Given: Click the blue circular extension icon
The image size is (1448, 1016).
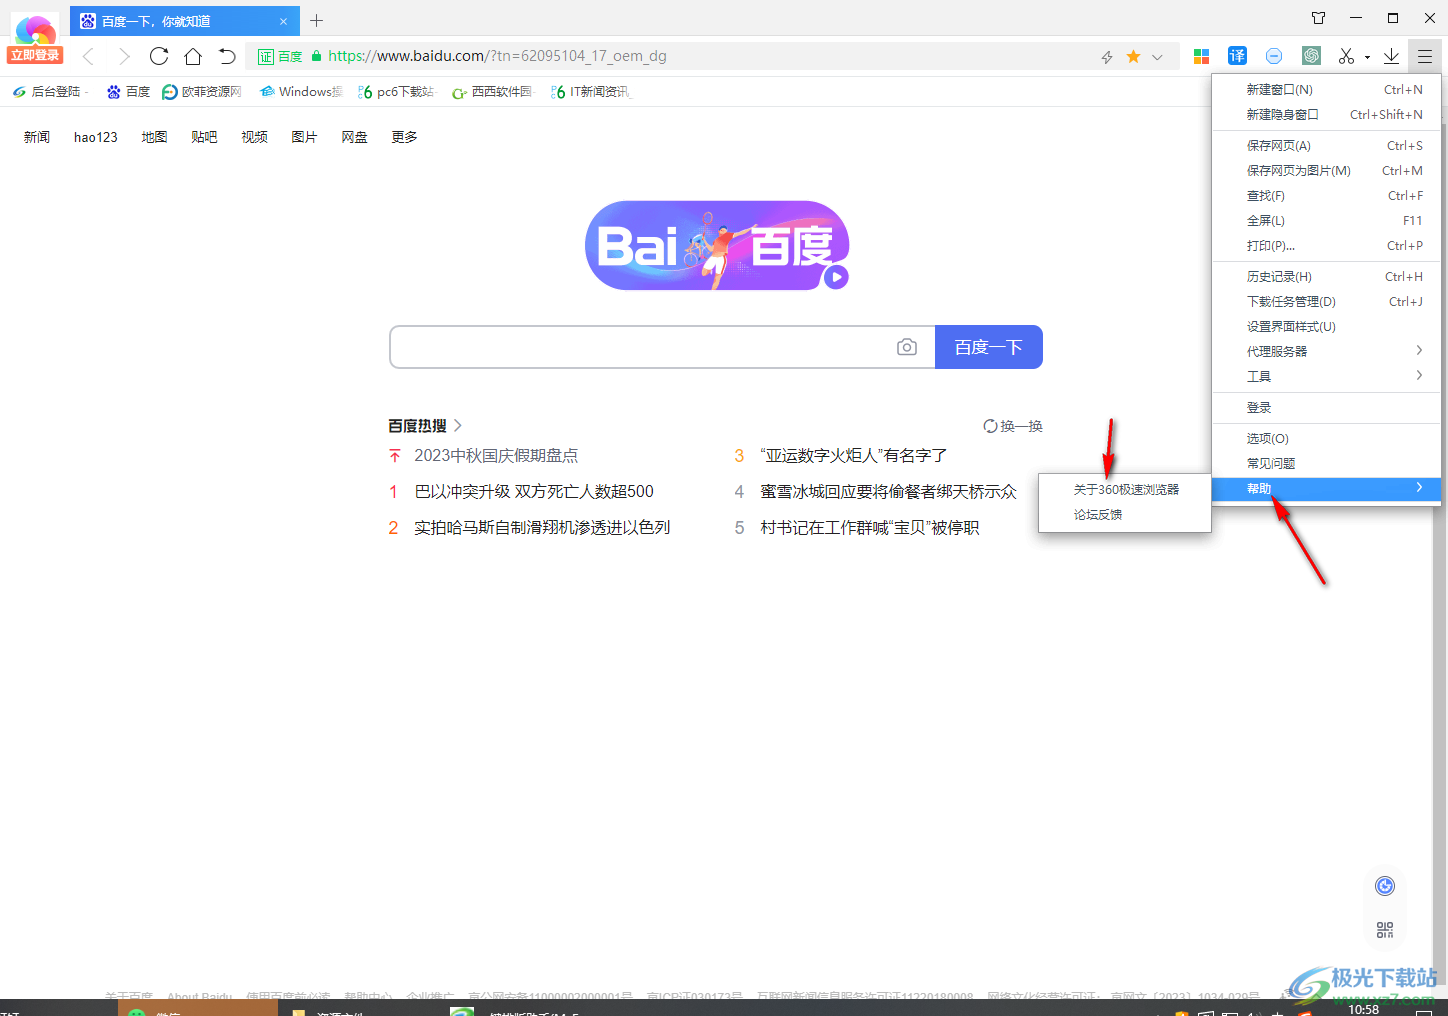Looking at the screenshot, I should coord(1274,56).
